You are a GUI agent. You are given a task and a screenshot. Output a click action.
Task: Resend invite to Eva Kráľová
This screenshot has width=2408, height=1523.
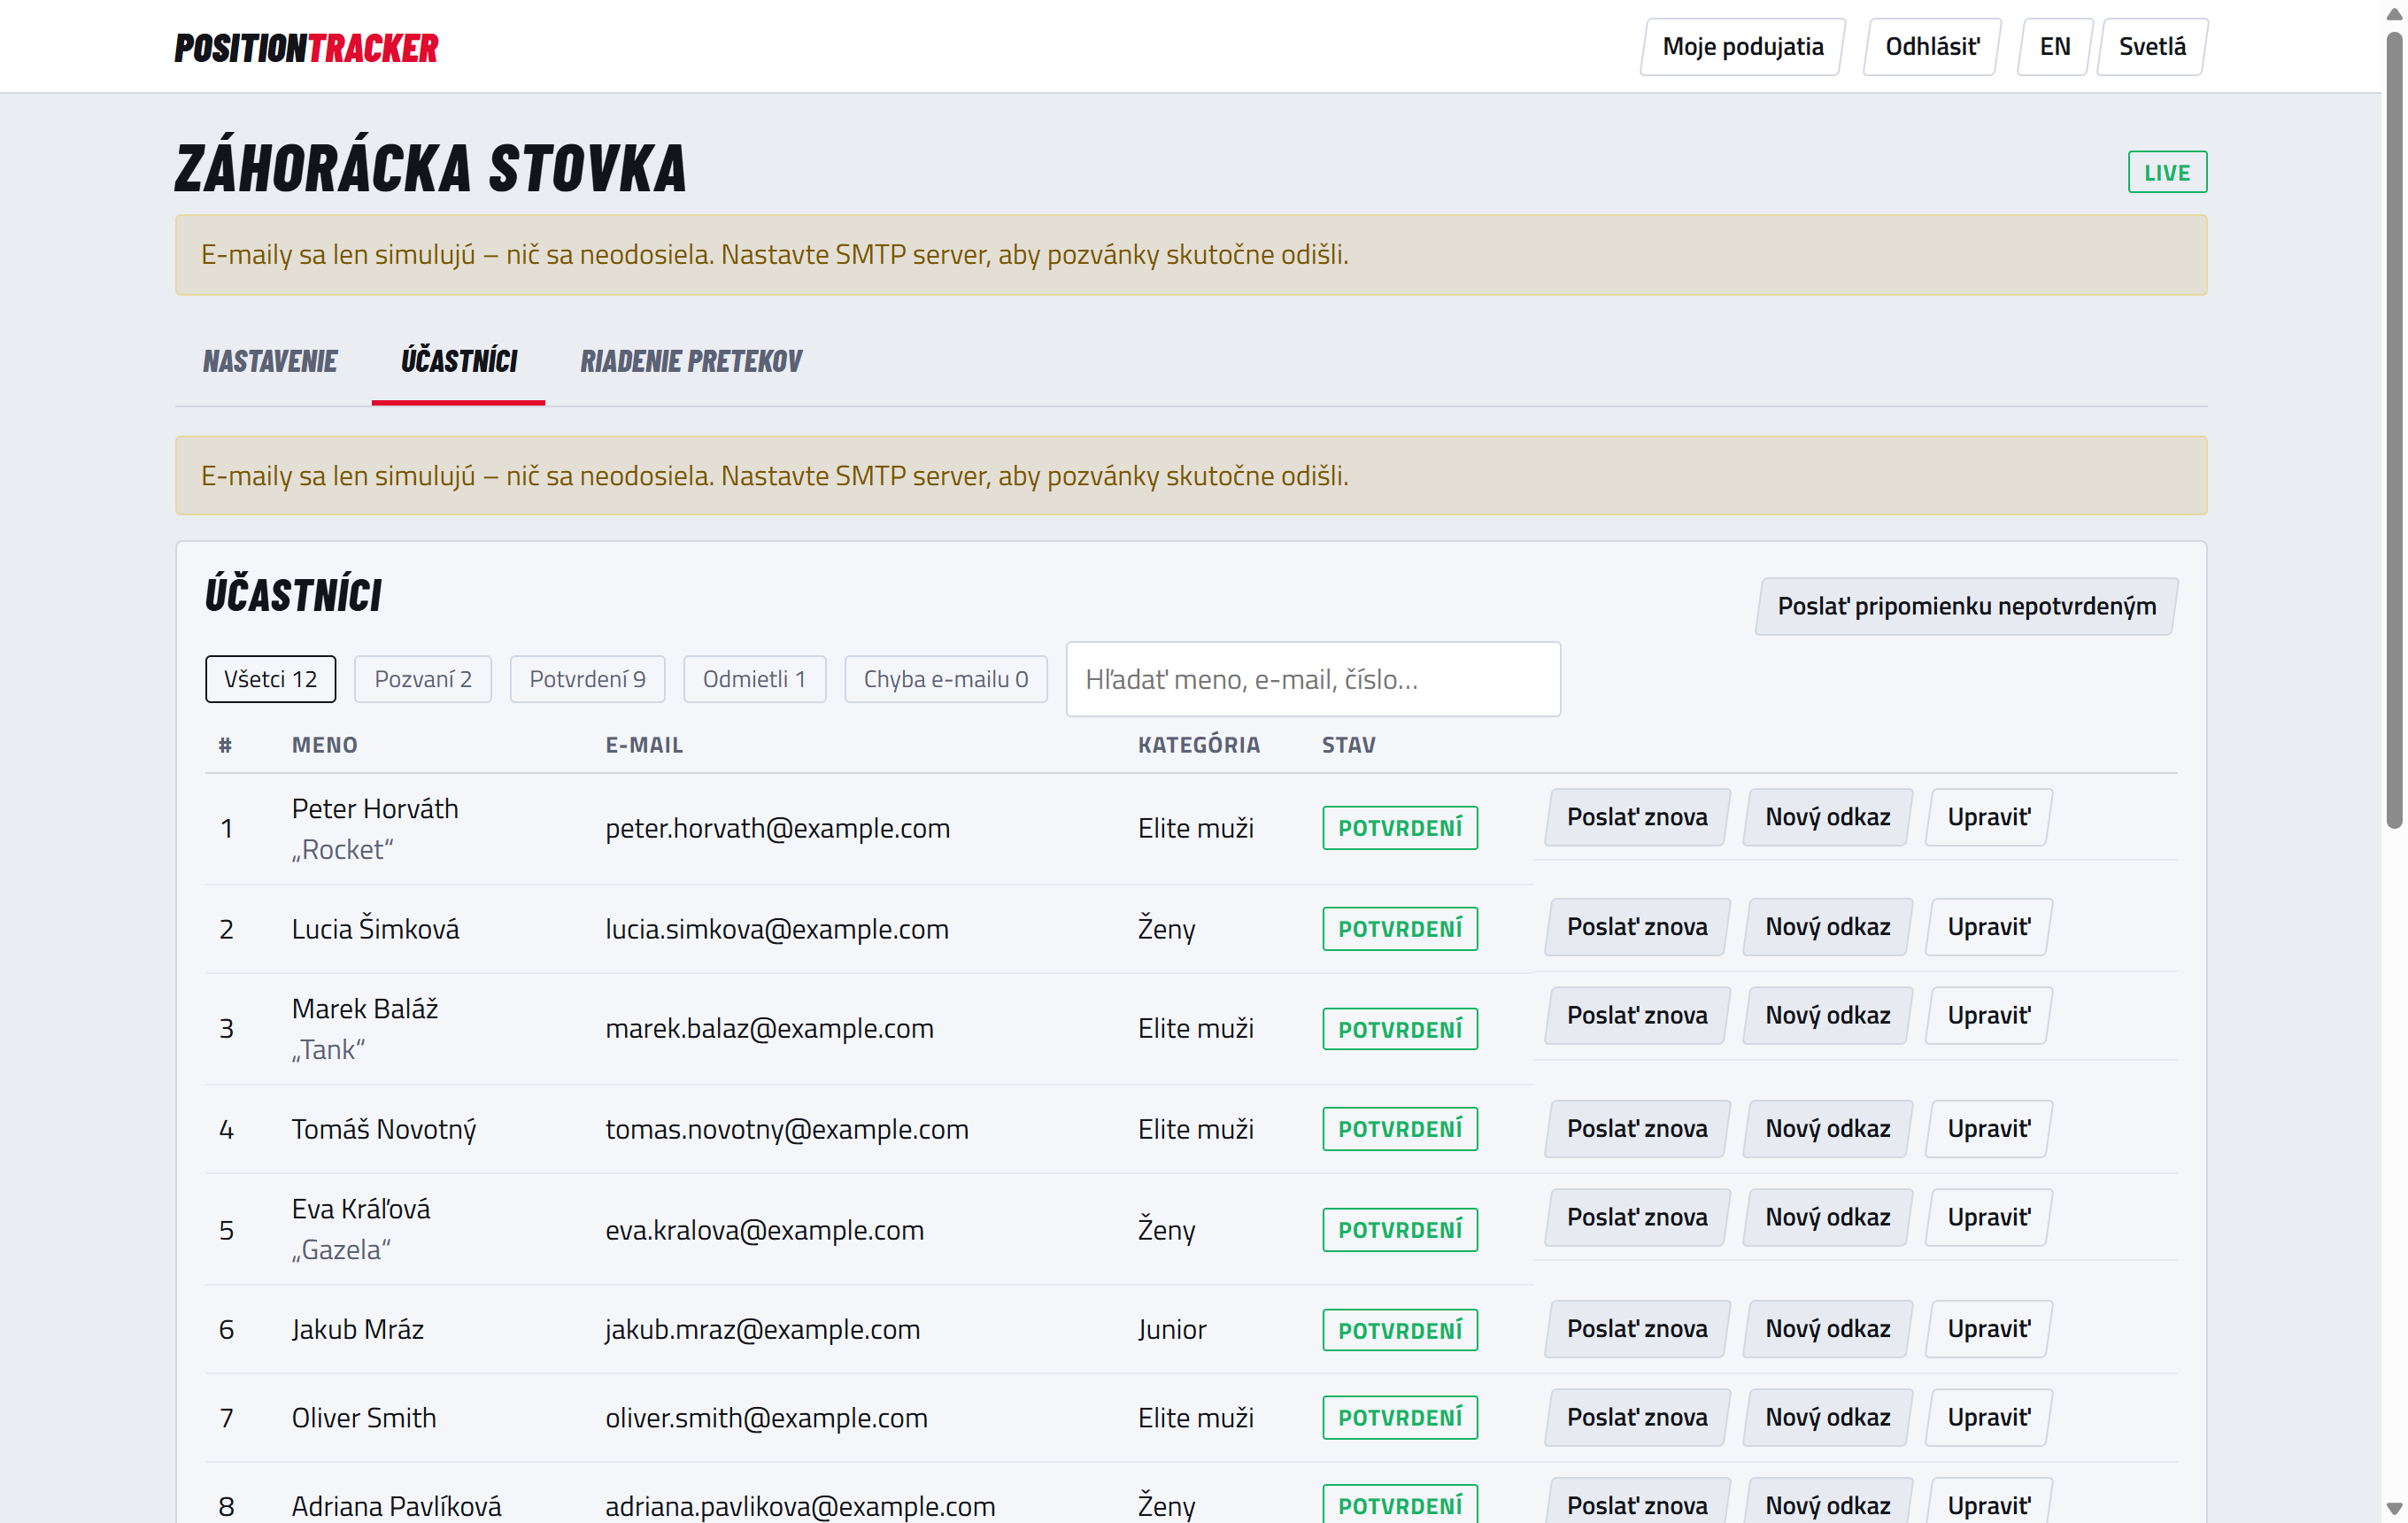pyautogui.click(x=1636, y=1218)
